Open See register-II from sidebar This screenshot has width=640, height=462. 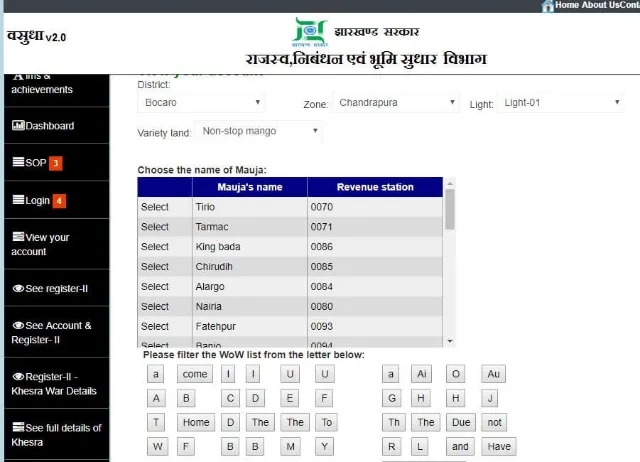click(x=50, y=289)
